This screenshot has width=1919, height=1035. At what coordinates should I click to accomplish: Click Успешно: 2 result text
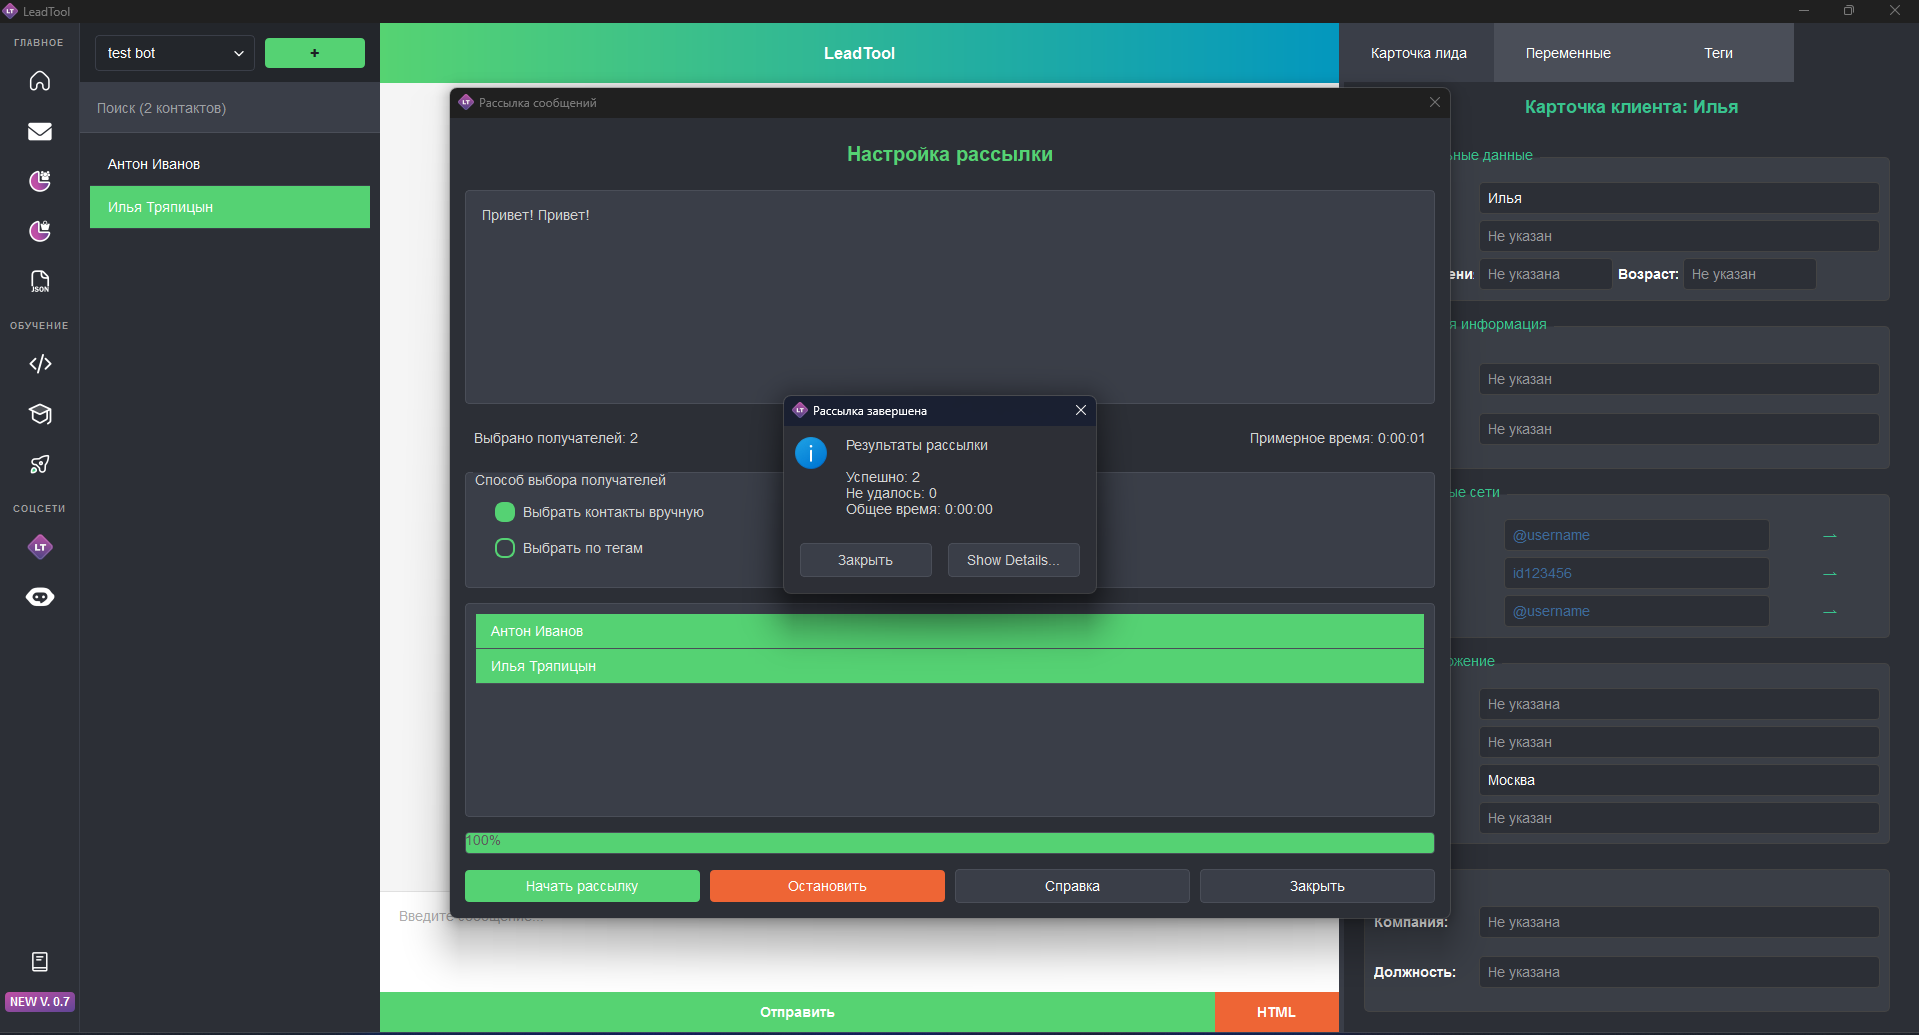[x=883, y=477]
